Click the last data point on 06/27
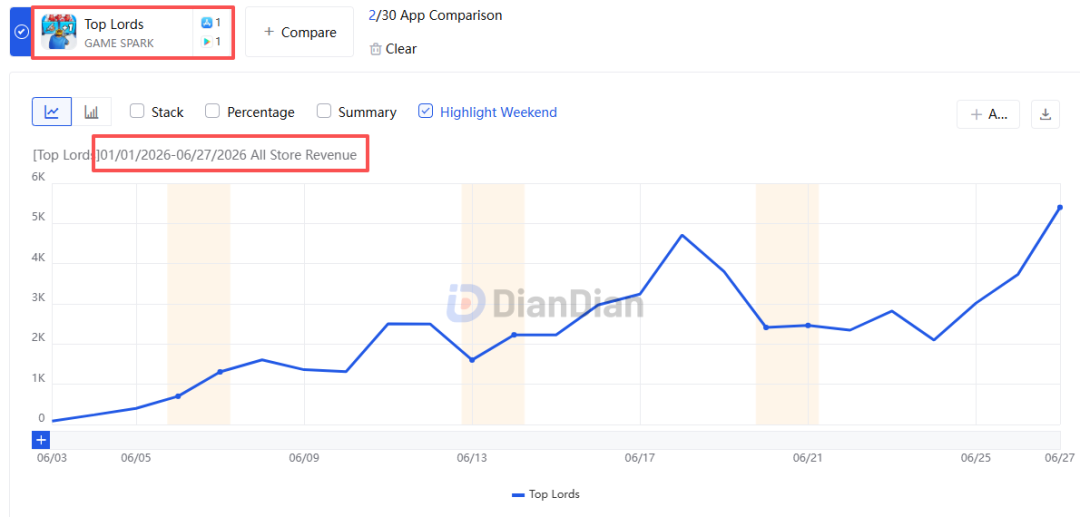This screenshot has width=1080, height=517. coord(1060,207)
